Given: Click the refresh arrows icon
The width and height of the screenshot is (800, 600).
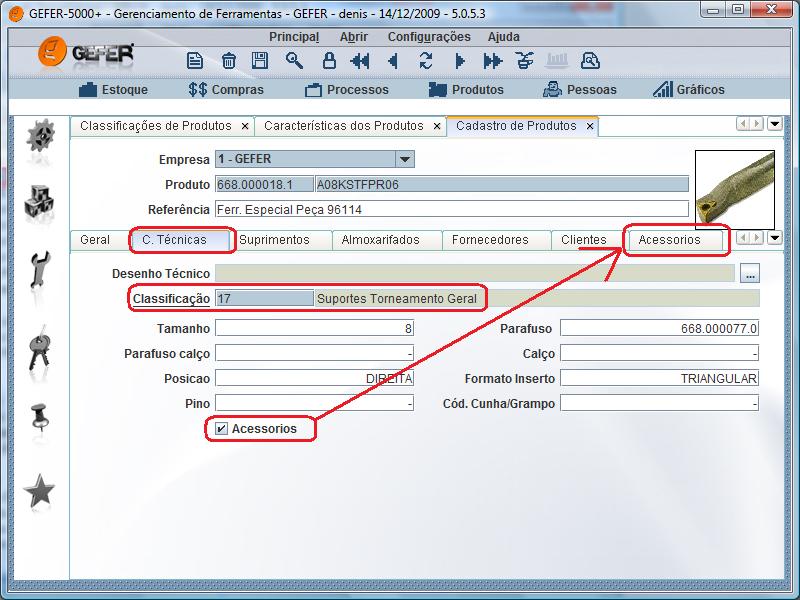Looking at the screenshot, I should click(x=426, y=61).
